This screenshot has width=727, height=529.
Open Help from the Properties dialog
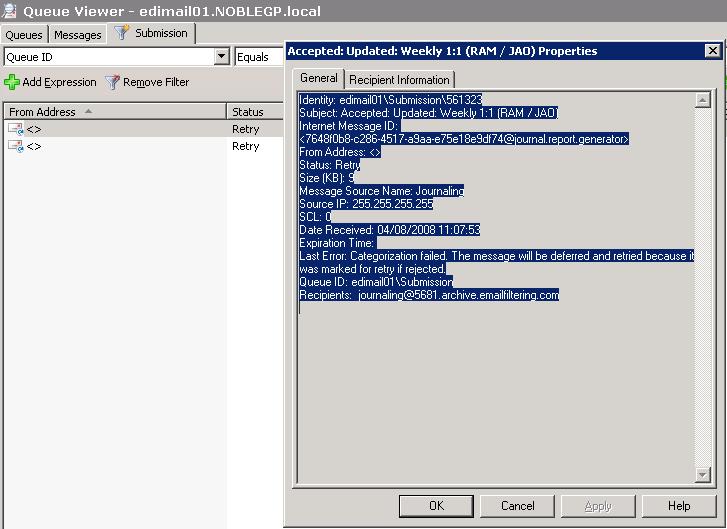coord(679,506)
